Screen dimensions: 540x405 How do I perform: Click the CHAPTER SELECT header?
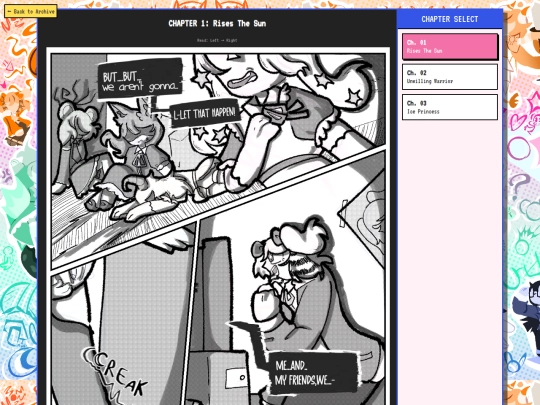(450, 19)
